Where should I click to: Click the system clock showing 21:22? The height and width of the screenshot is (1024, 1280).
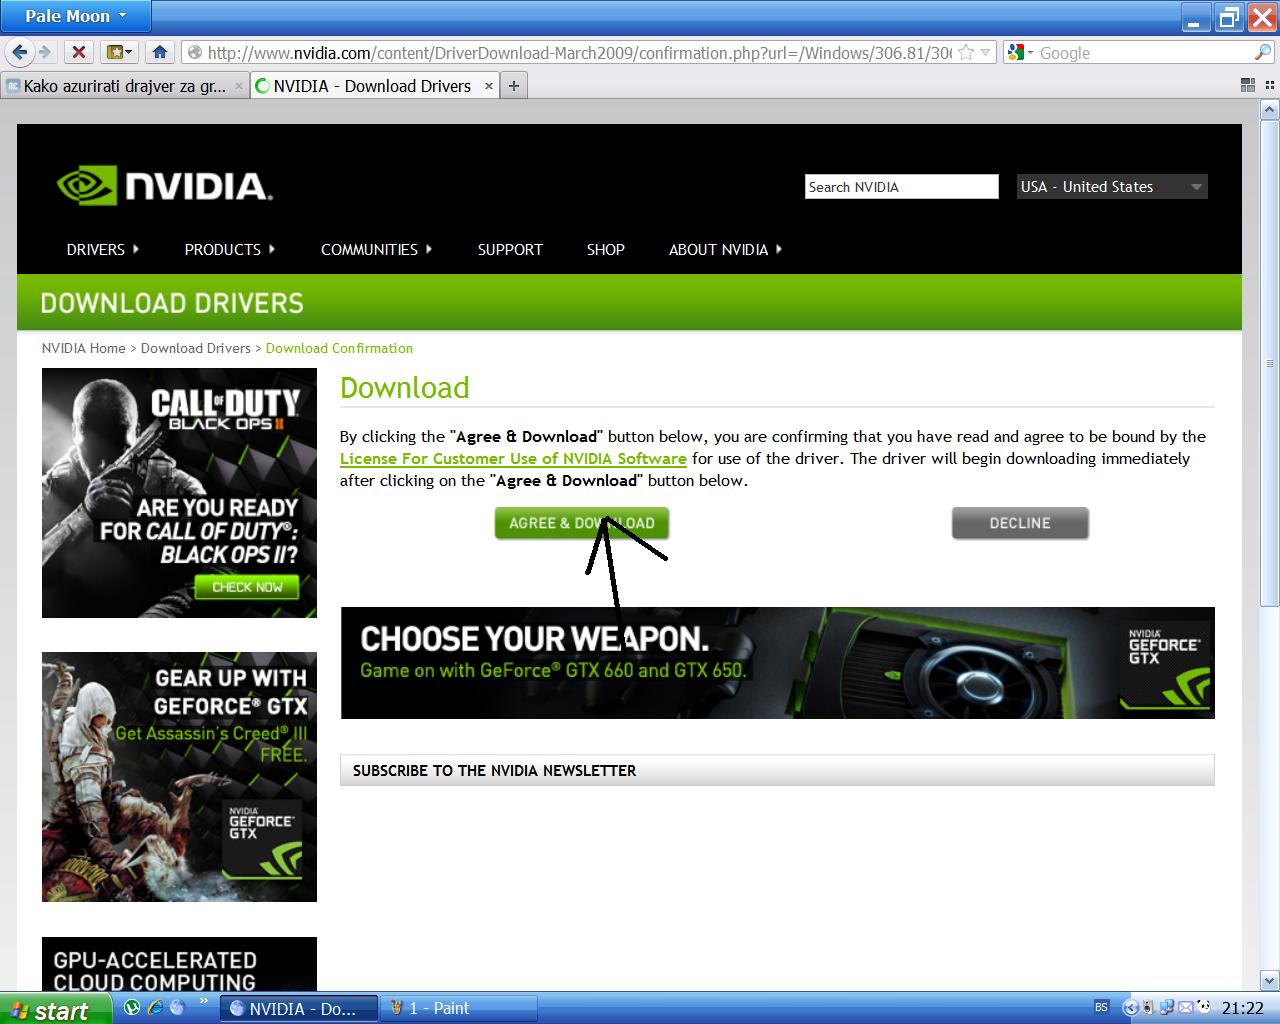1243,1009
